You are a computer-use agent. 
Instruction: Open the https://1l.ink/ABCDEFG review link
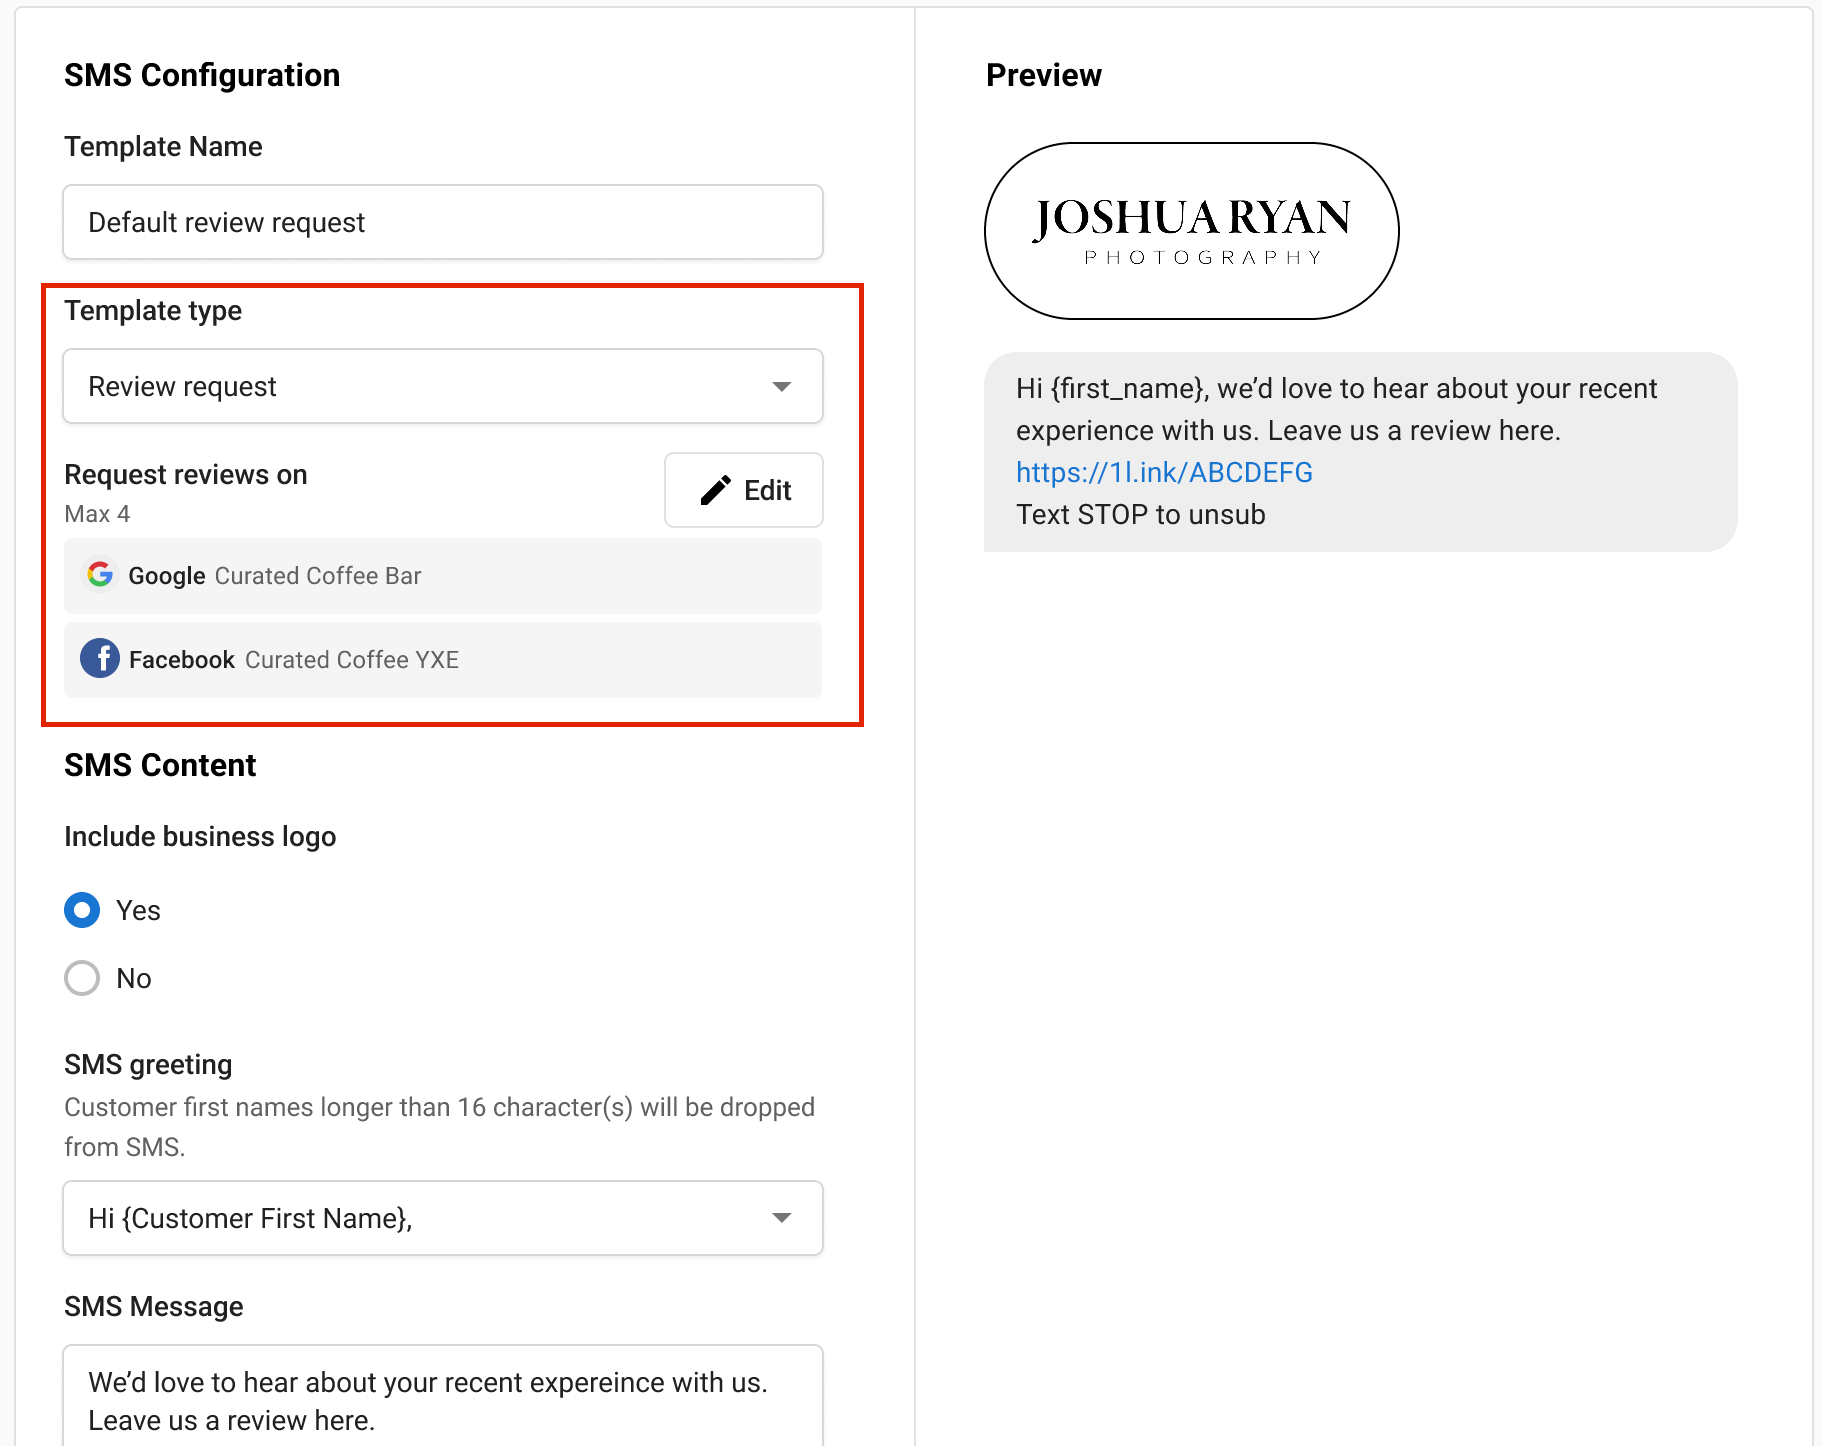(x=1163, y=472)
